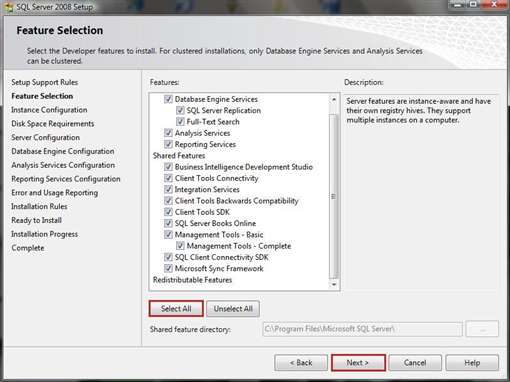The image size is (510, 382).
Task: Select the Database Engine Configuration step
Action: 63,151
